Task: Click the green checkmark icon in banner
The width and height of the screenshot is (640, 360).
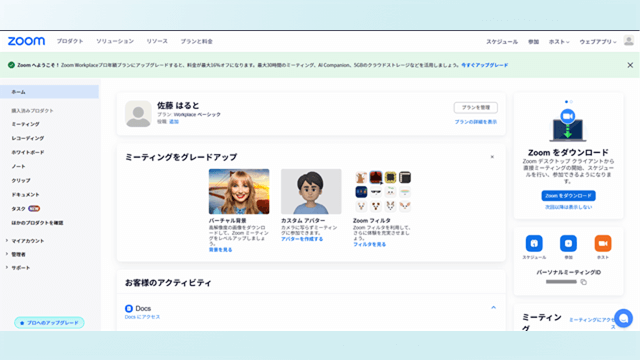Action: [11, 65]
